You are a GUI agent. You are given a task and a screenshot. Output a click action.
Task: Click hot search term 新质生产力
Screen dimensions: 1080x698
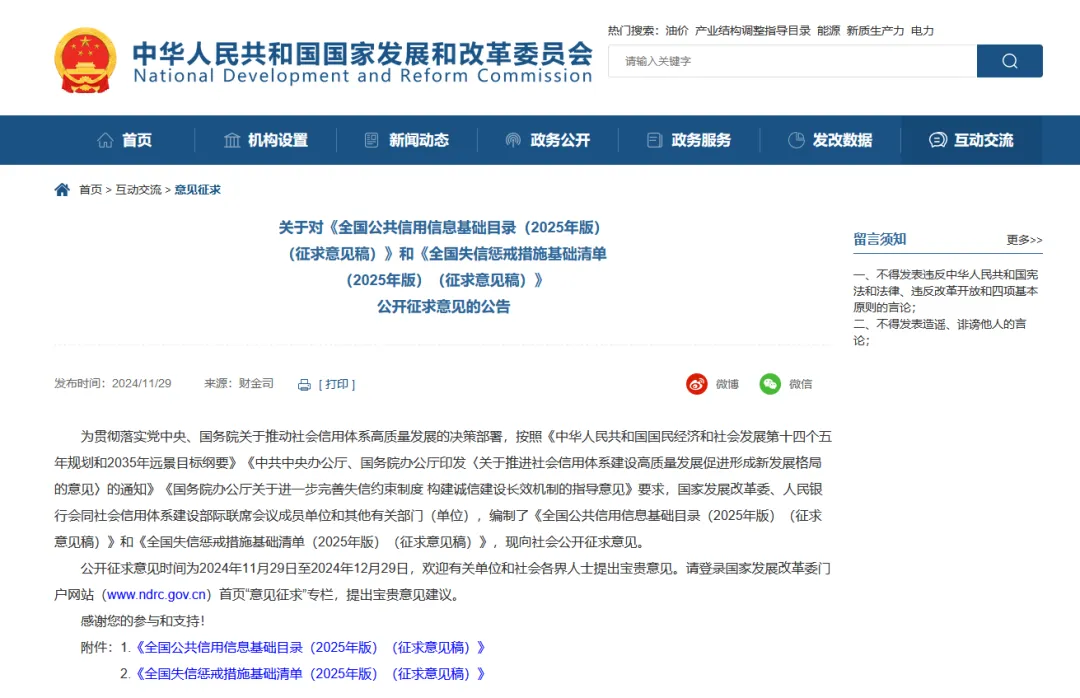click(875, 30)
